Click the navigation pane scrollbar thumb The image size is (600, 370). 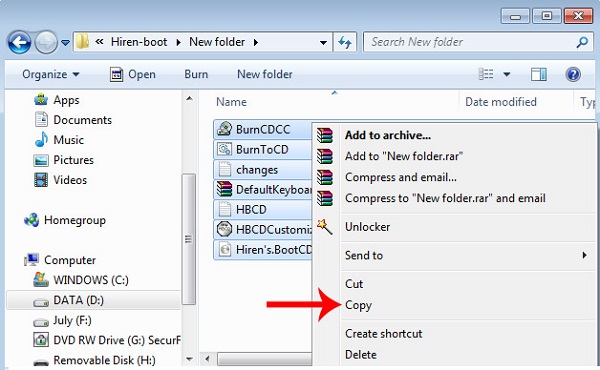pyautogui.click(x=189, y=239)
